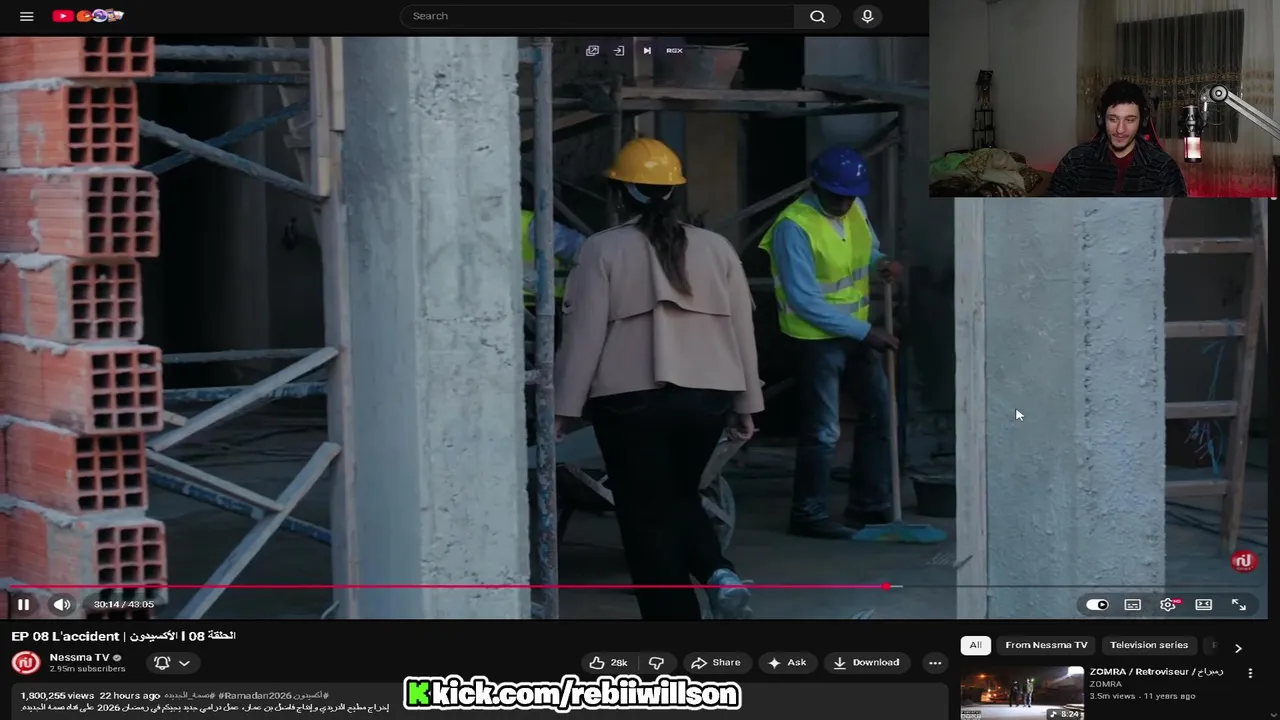Viewport: 1280px width, 720px height.
Task: Expand the video description box
Action: coord(478,702)
